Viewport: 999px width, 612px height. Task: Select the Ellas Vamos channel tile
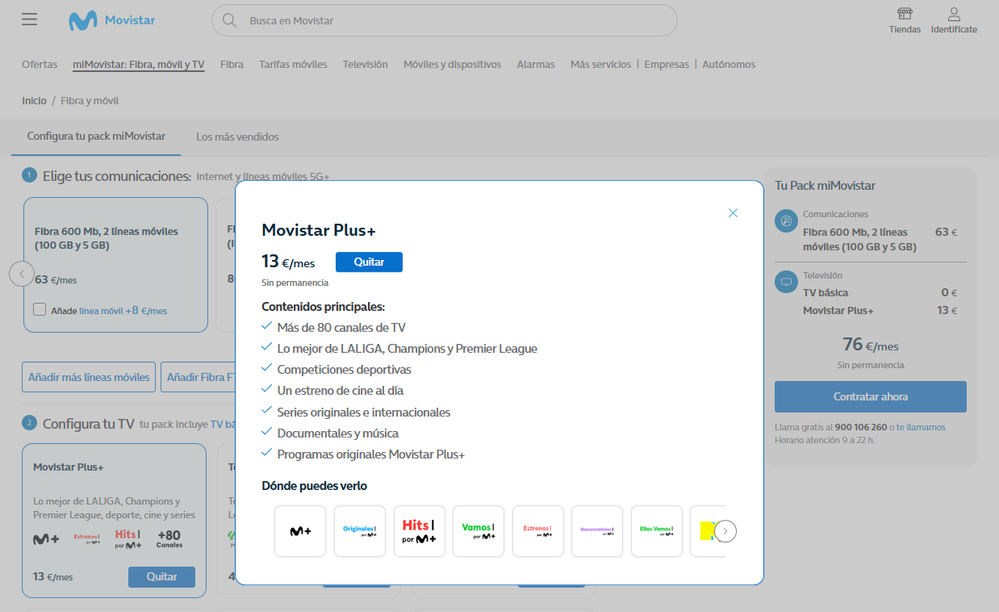coord(657,531)
